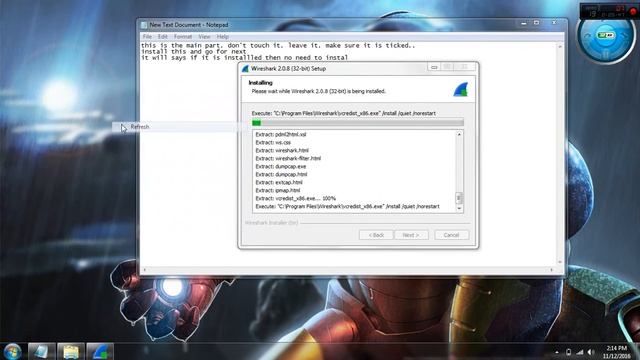Click Notepad horizontal scrollbar left arrow
Screen dimensions: 640x360
(x=144, y=269)
